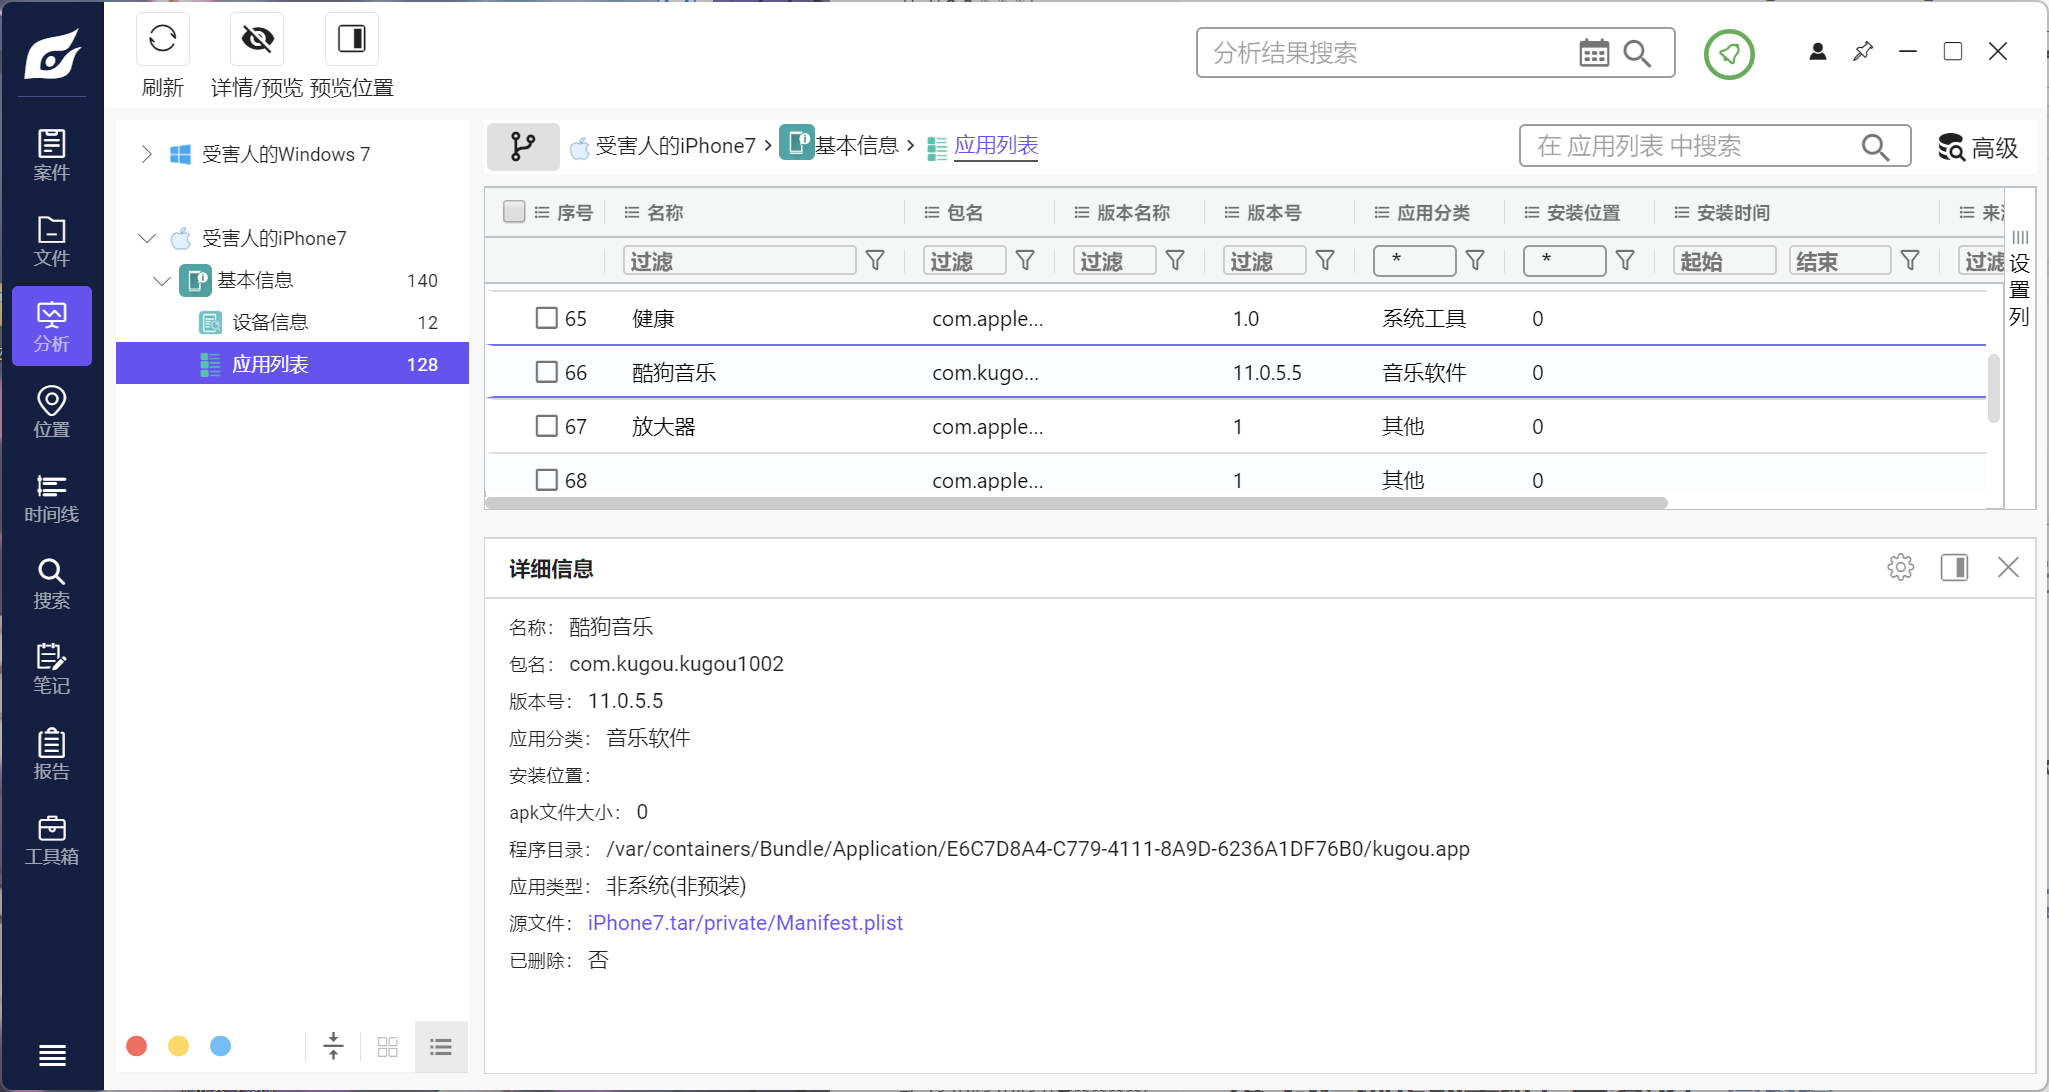
Task: Open the iPhone7.tar/private/Manifest.plist source link
Action: (x=745, y=923)
